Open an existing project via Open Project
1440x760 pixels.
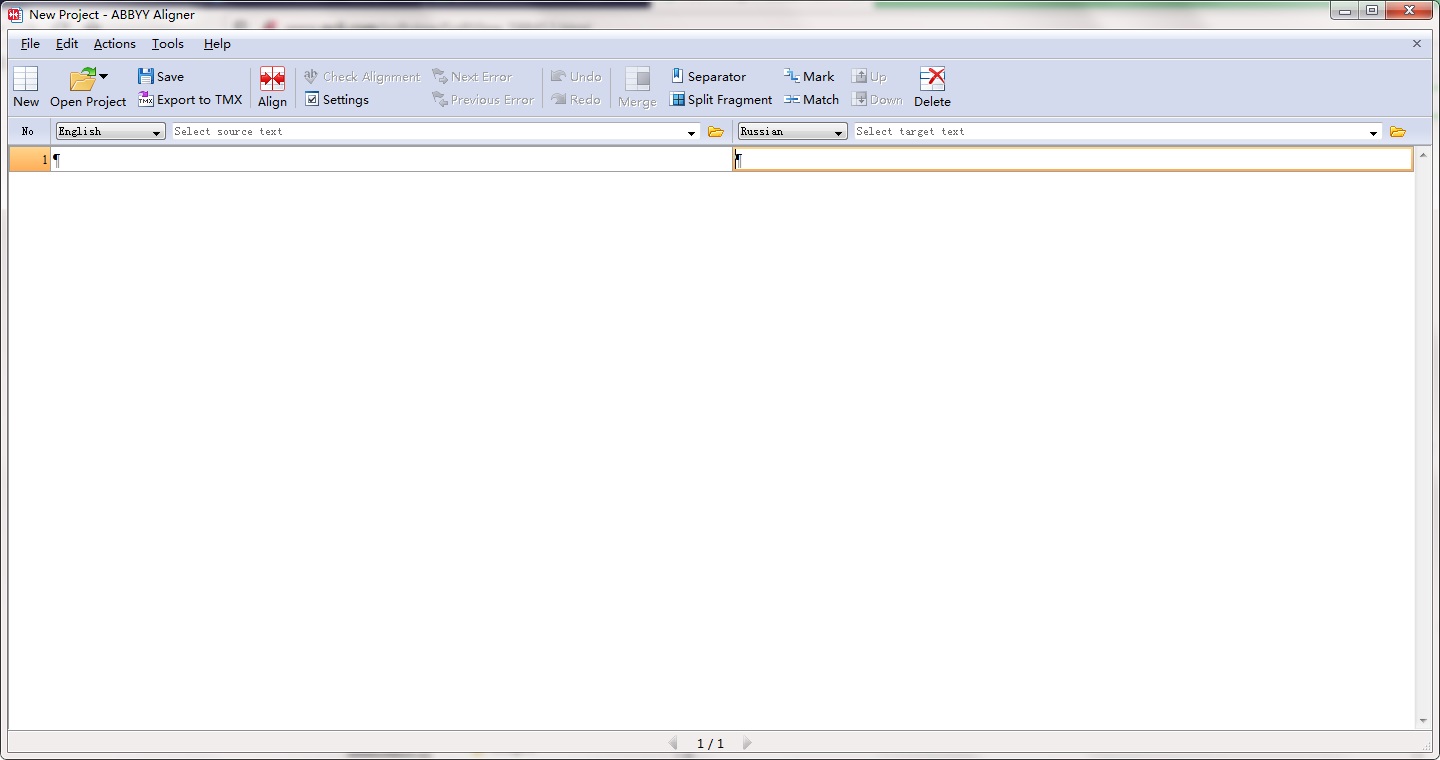click(87, 87)
